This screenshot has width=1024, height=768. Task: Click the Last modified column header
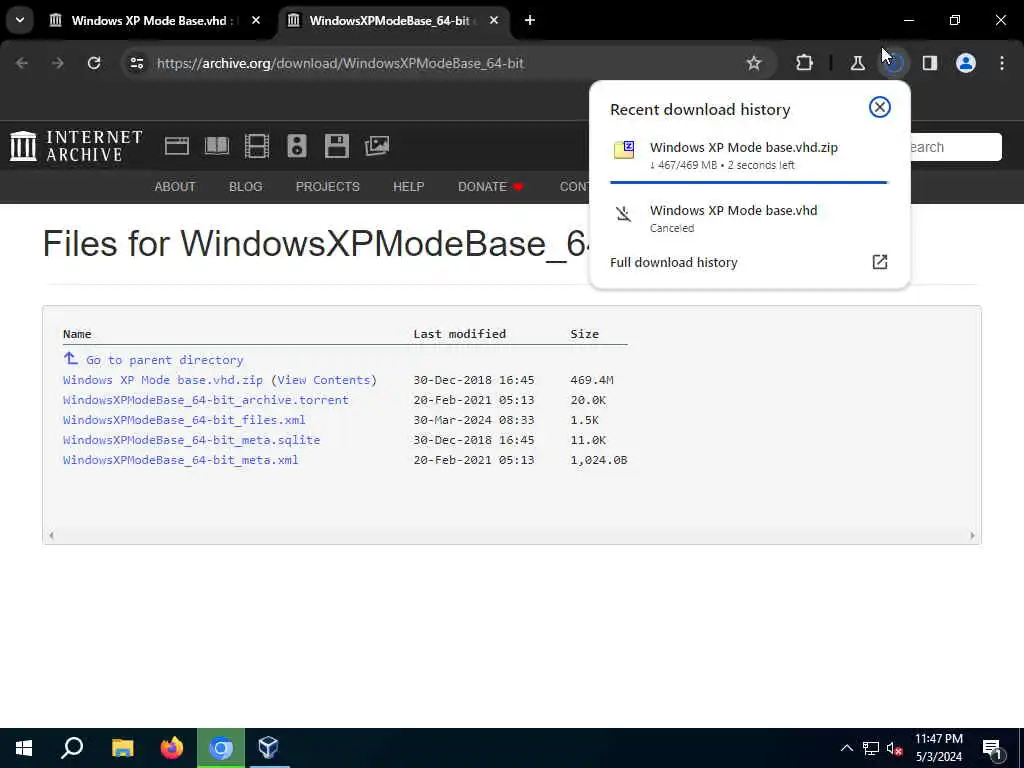point(460,334)
